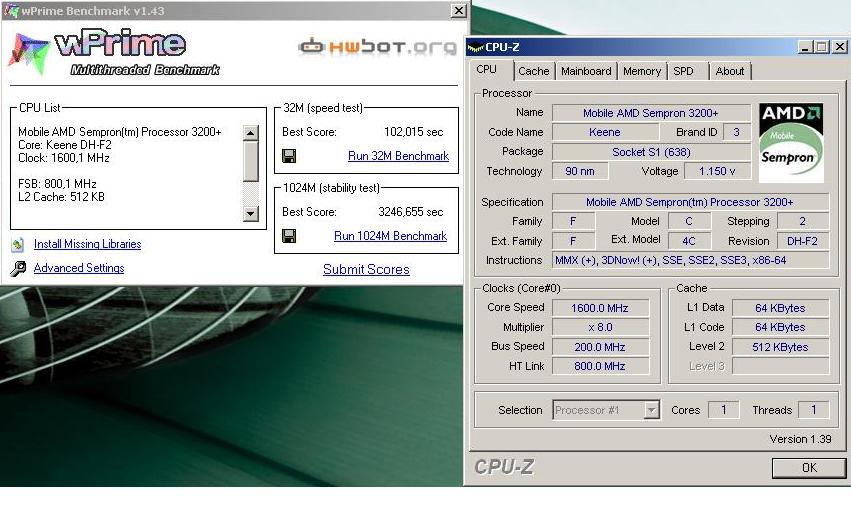The height and width of the screenshot is (512, 851).
Task: Select the CPU tab in CPU-Z
Action: 490,69
